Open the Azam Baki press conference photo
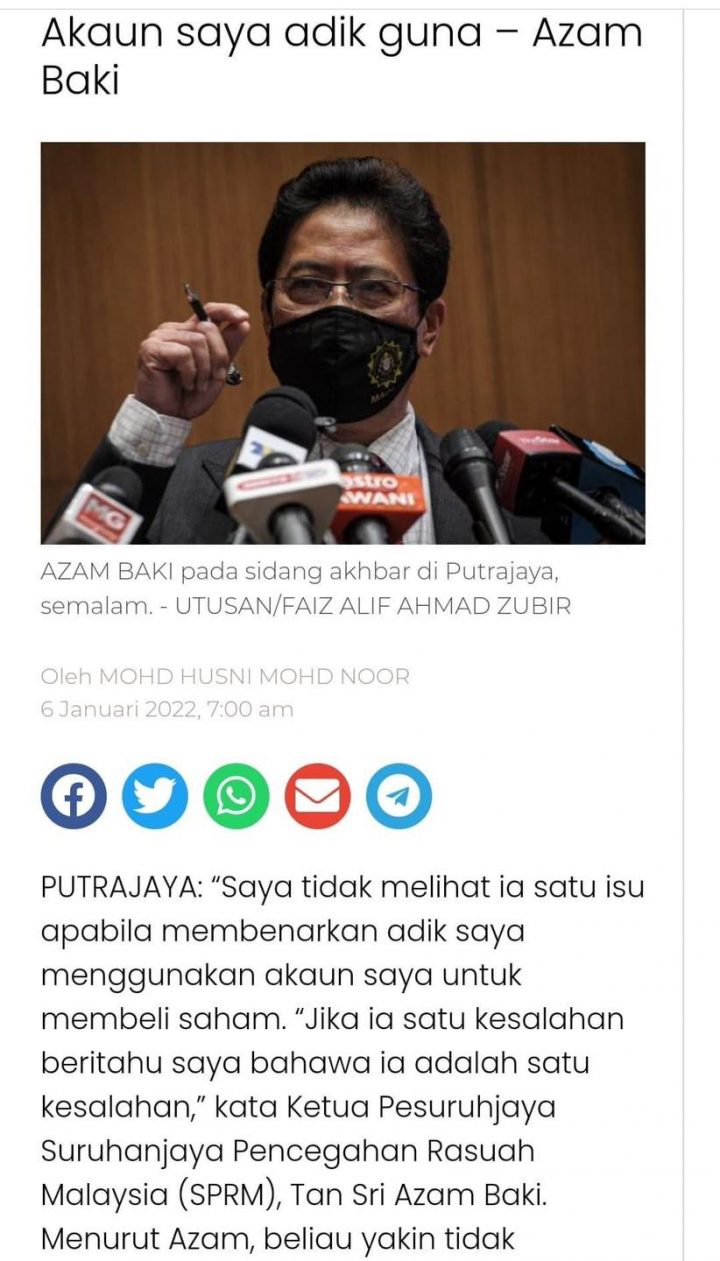This screenshot has height=1261, width=720. pos(343,343)
